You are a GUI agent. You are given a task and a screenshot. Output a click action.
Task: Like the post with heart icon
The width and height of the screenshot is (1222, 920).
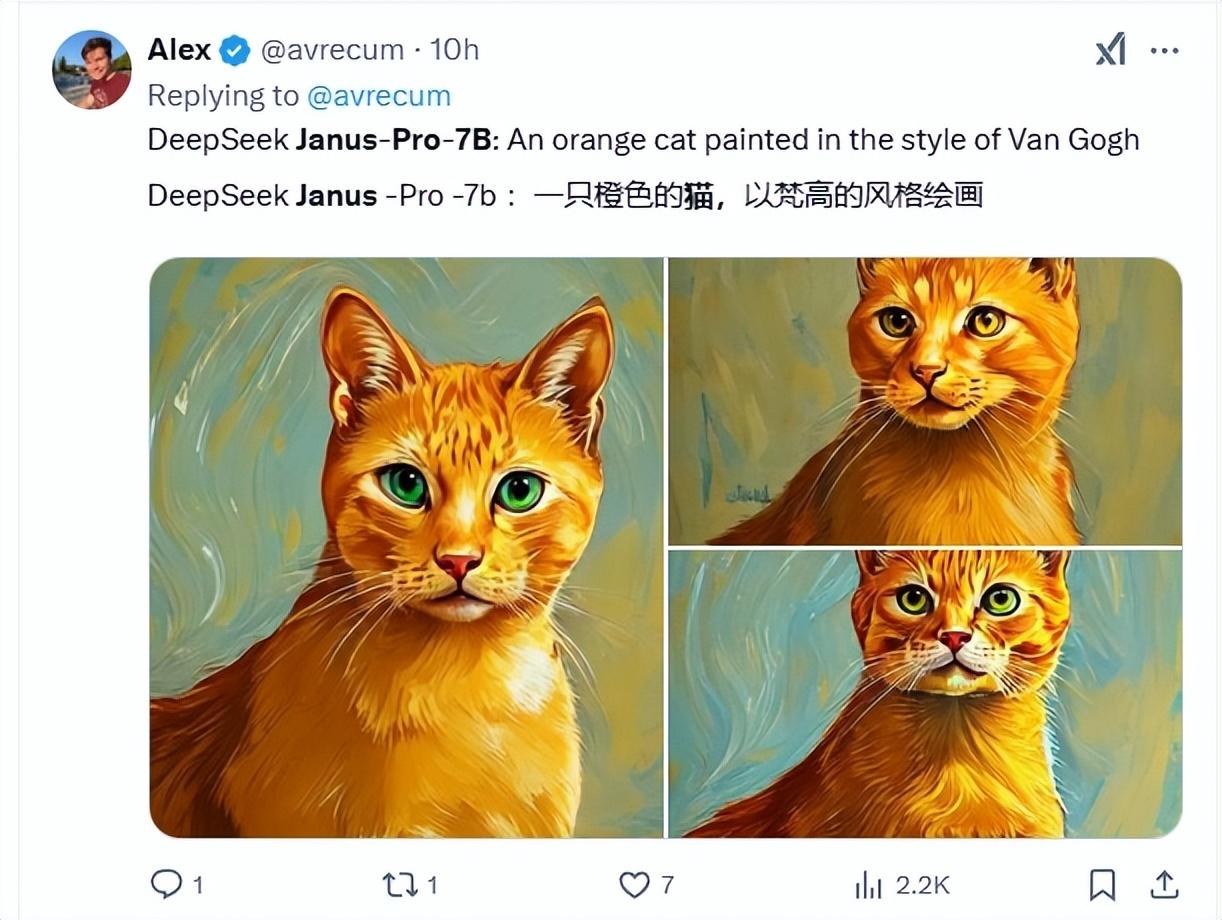tap(634, 884)
